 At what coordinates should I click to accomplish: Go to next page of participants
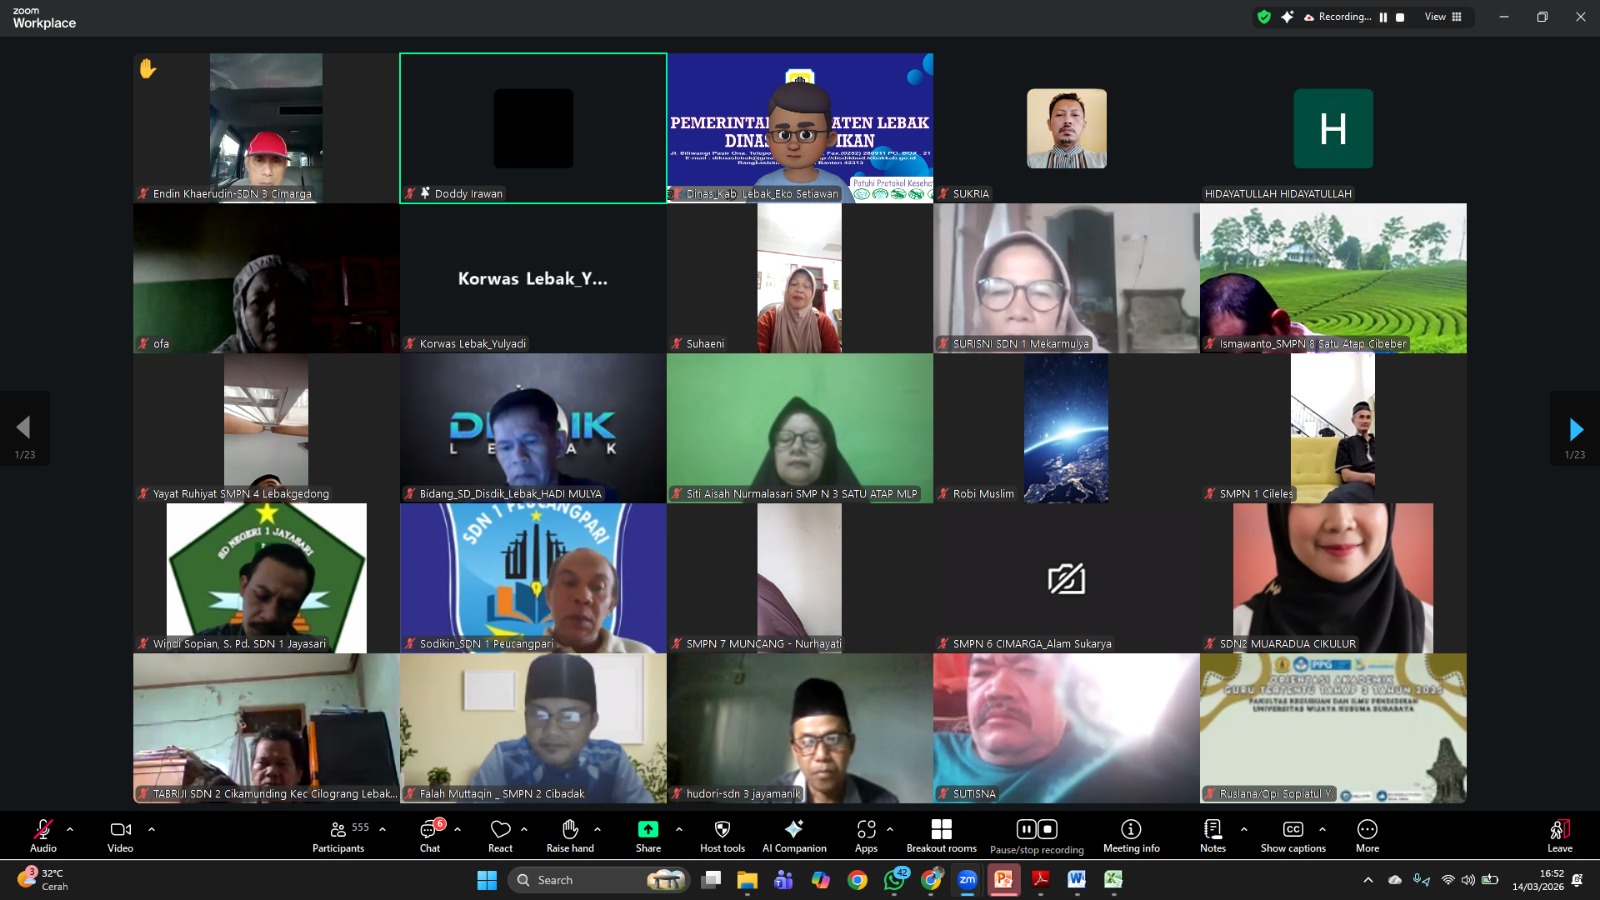coord(1575,430)
